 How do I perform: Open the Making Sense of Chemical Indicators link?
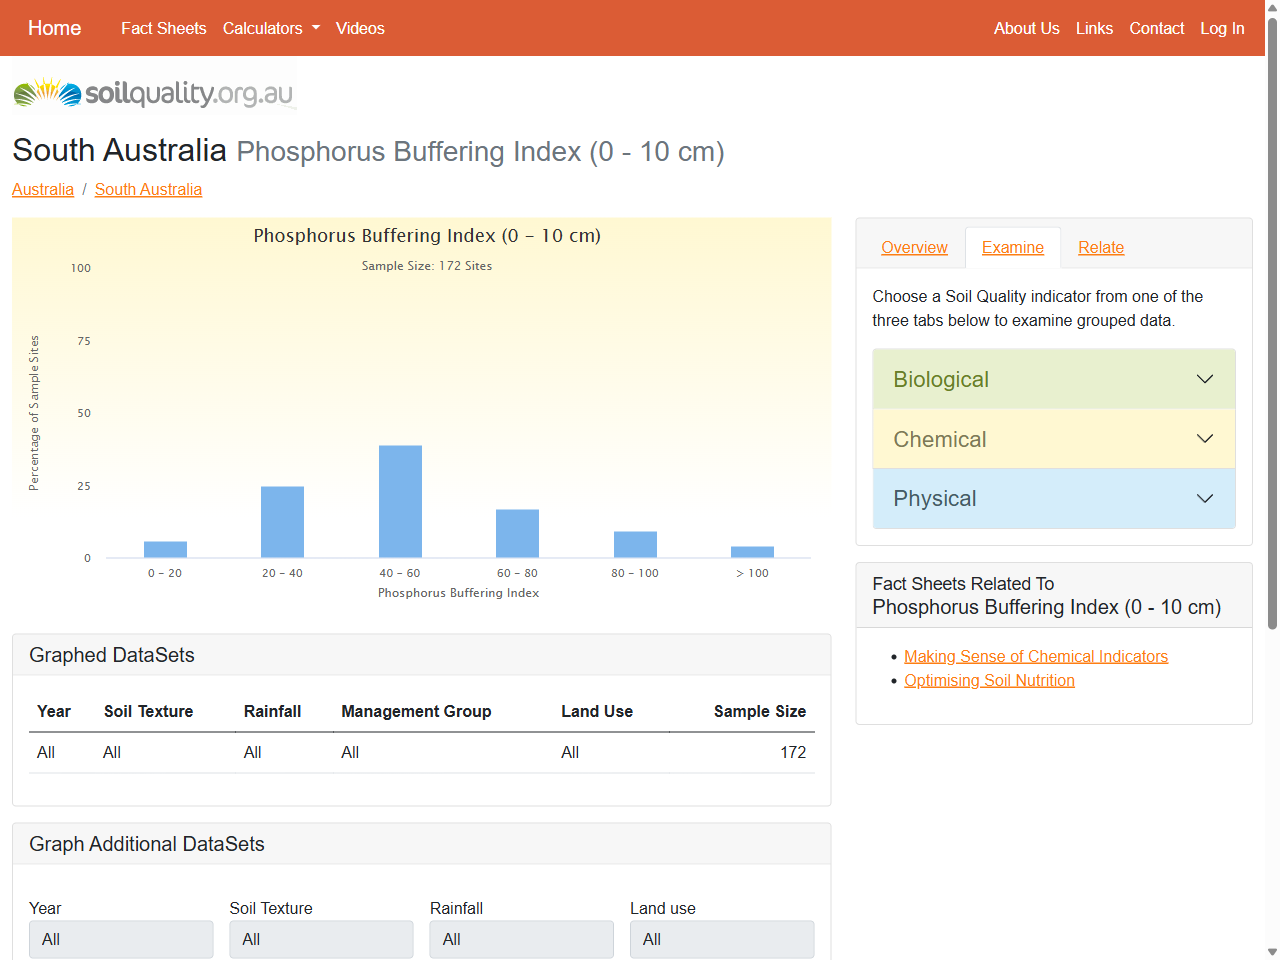tap(1036, 656)
